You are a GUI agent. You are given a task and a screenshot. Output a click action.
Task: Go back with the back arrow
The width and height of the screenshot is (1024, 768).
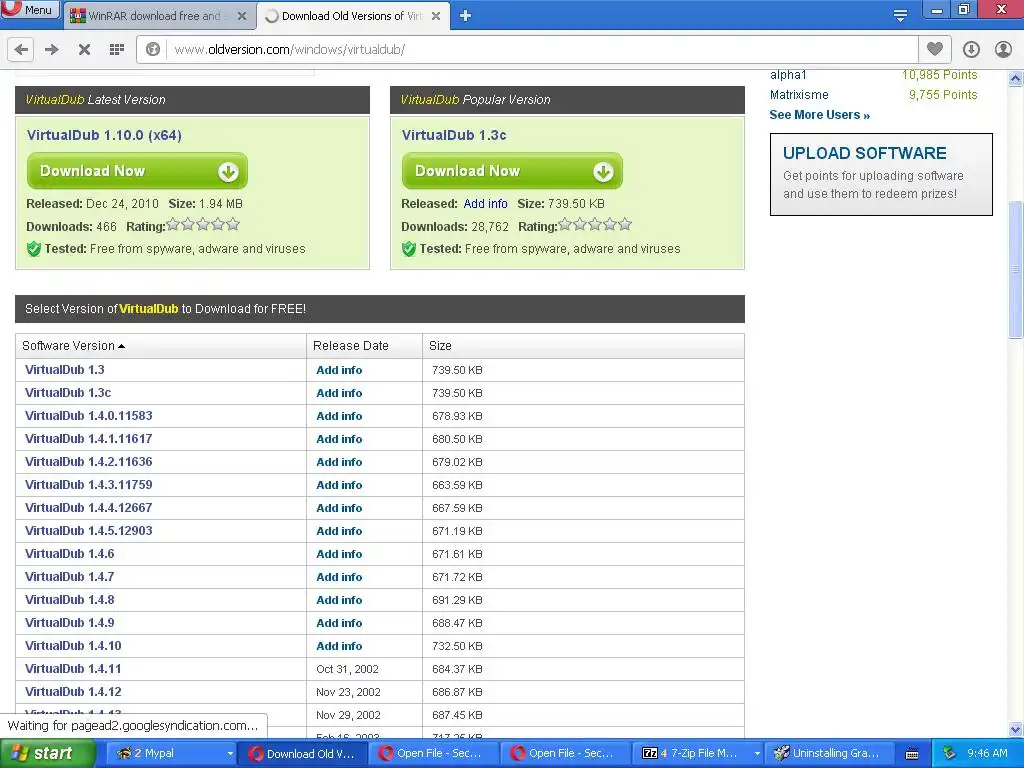pyautogui.click(x=21, y=49)
